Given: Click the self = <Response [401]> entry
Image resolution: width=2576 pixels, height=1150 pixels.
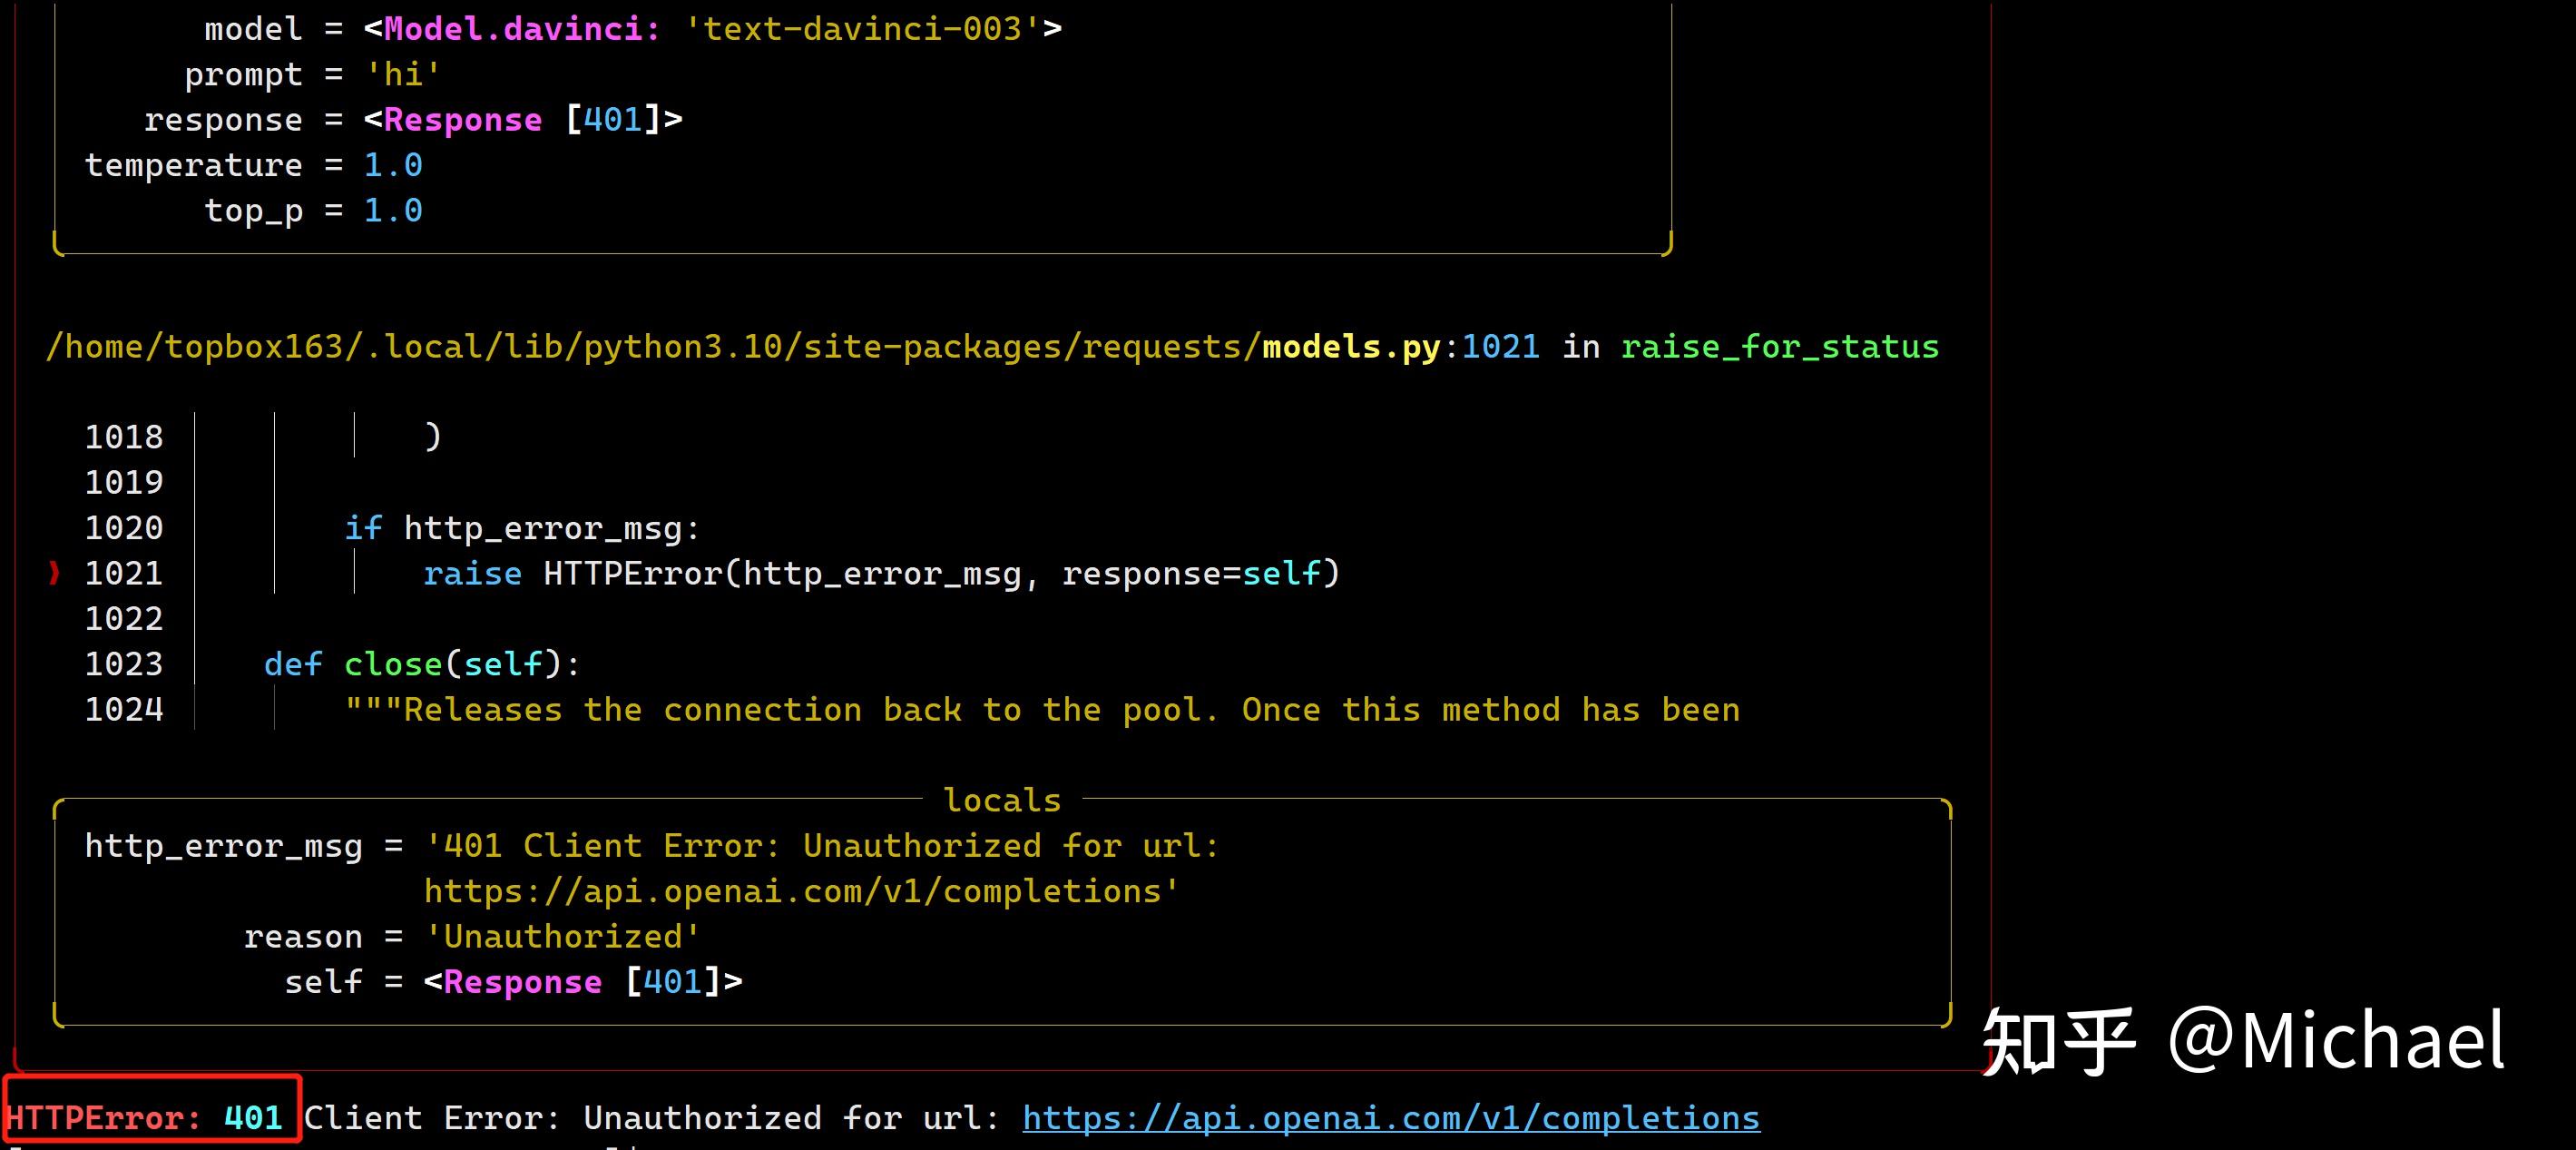Looking at the screenshot, I should point(513,982).
